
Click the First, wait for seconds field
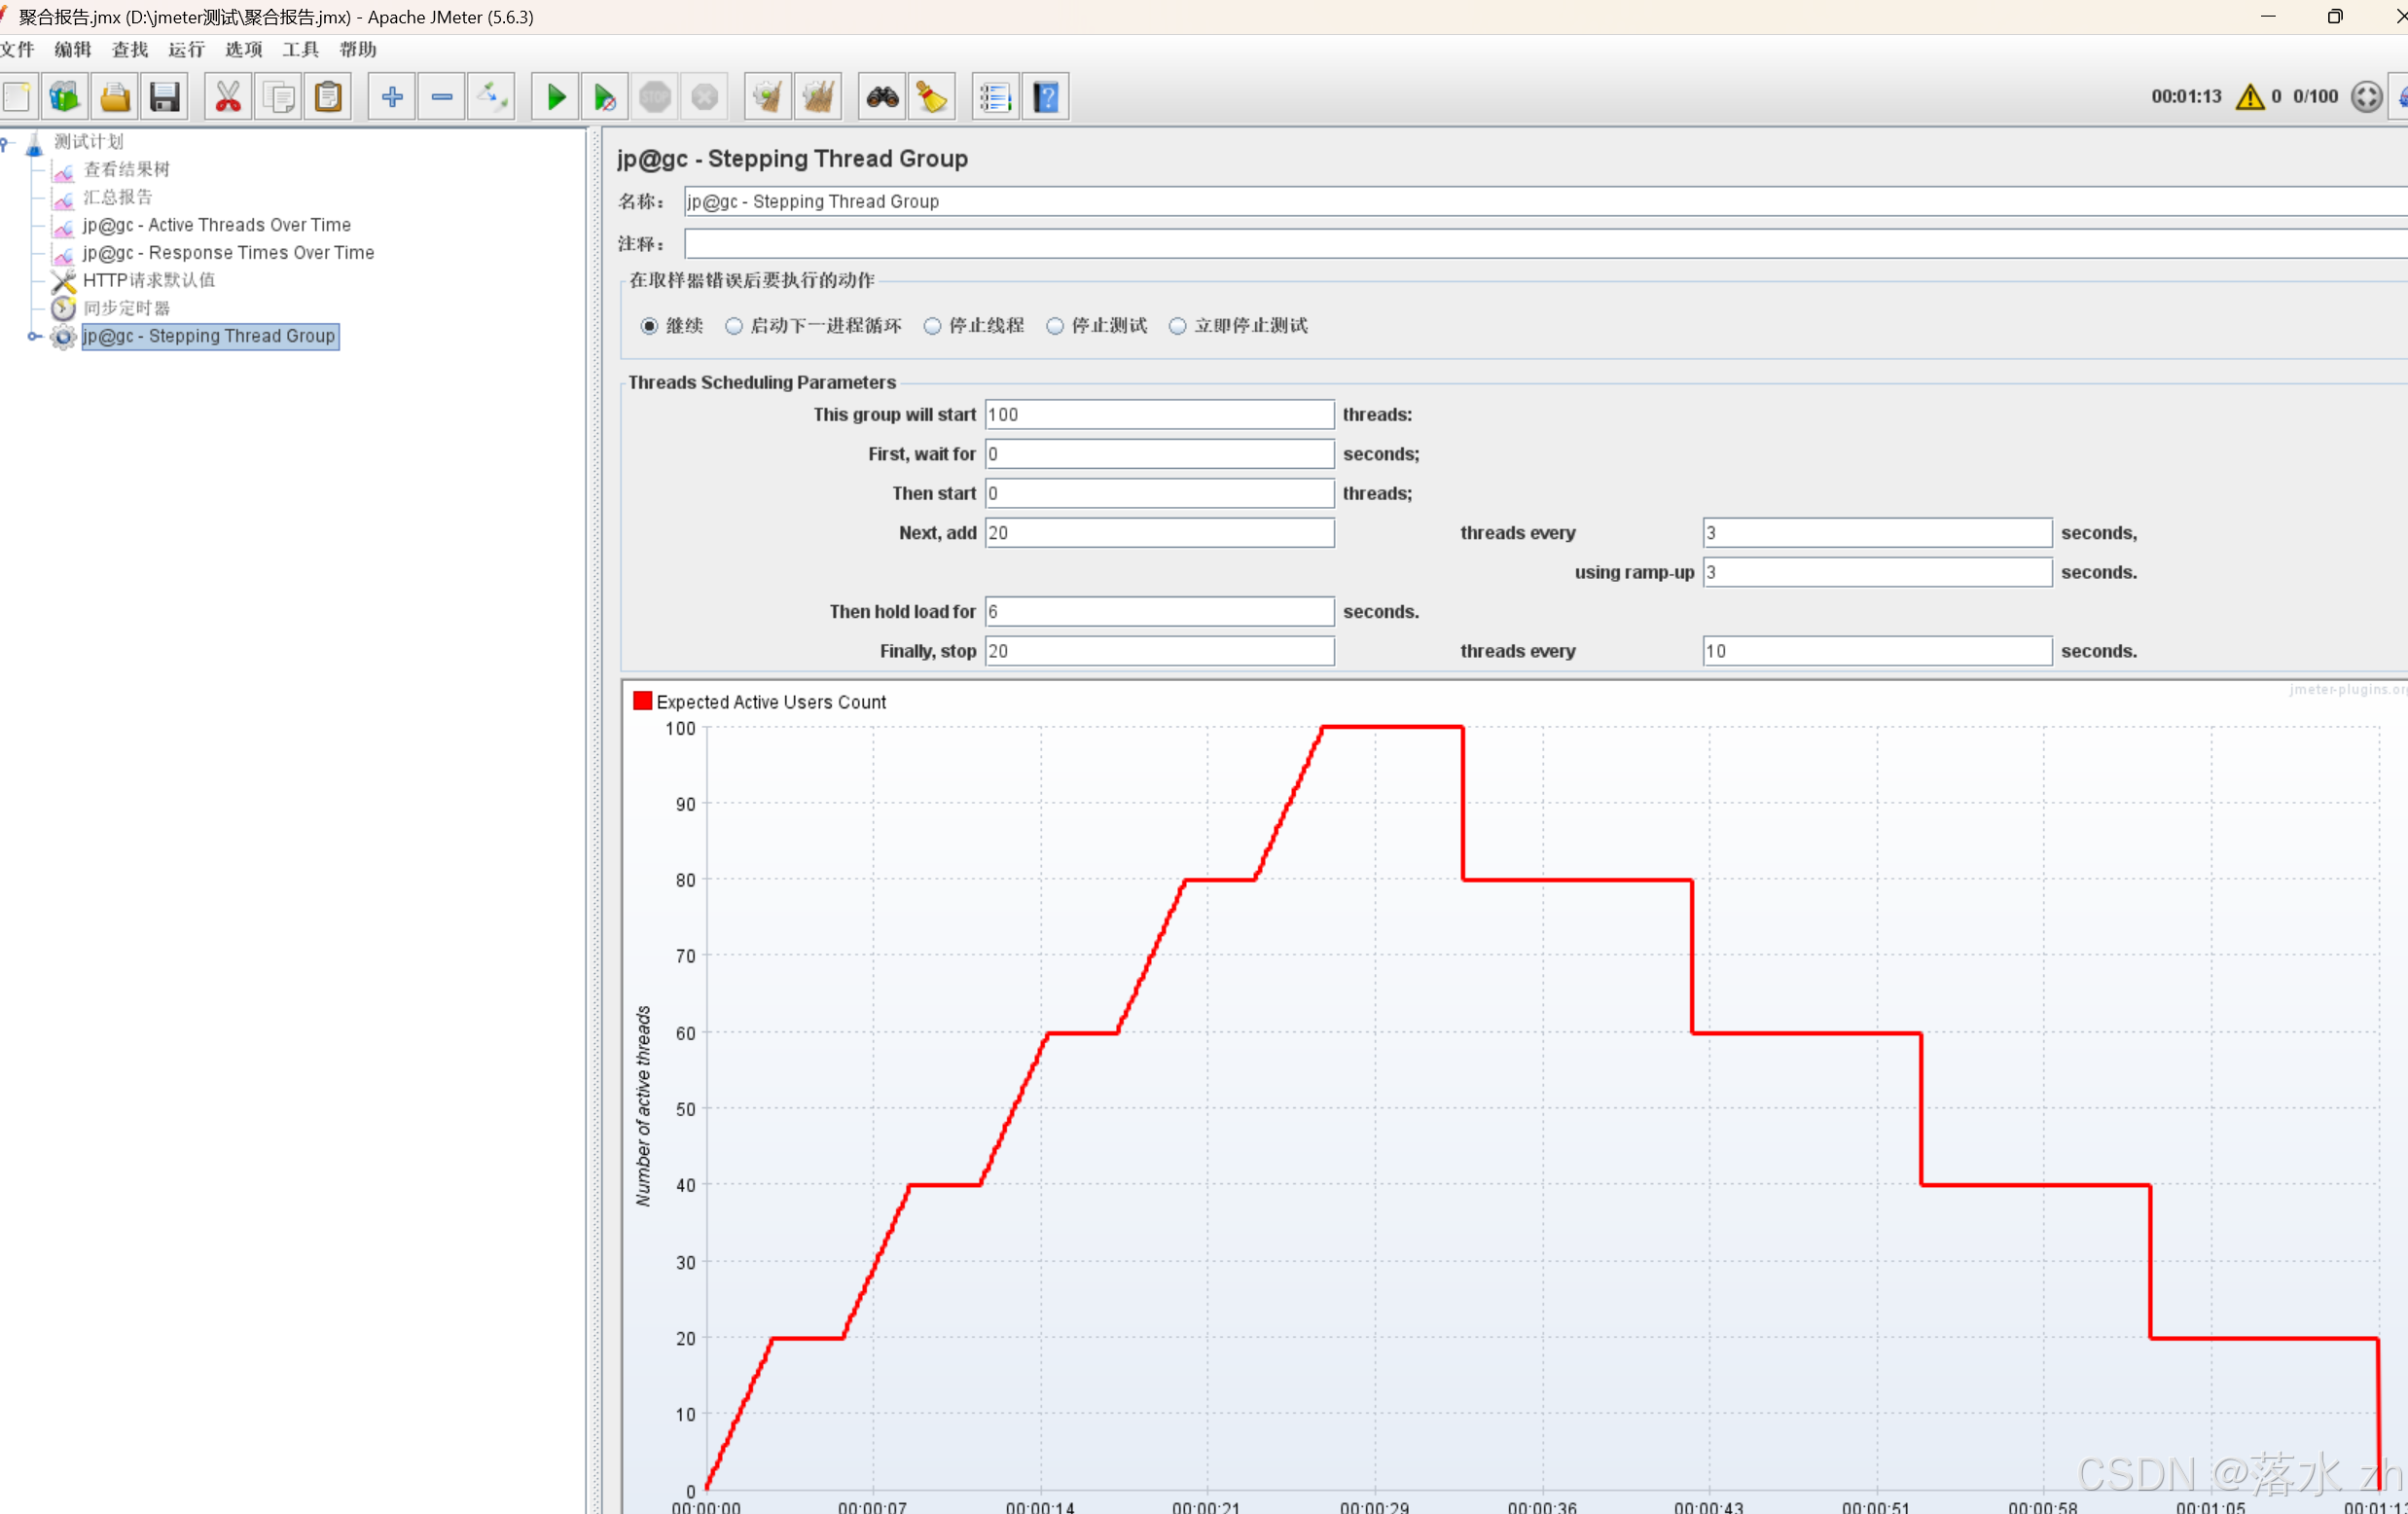pyautogui.click(x=1160, y=454)
